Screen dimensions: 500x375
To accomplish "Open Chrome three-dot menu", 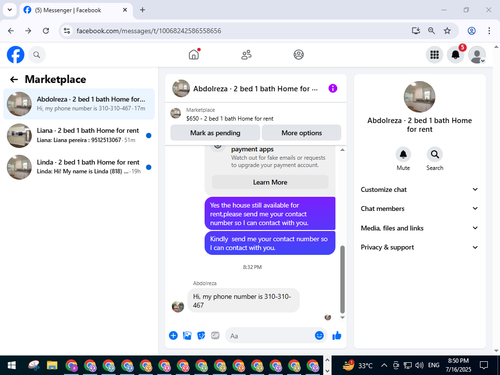I will click(489, 31).
